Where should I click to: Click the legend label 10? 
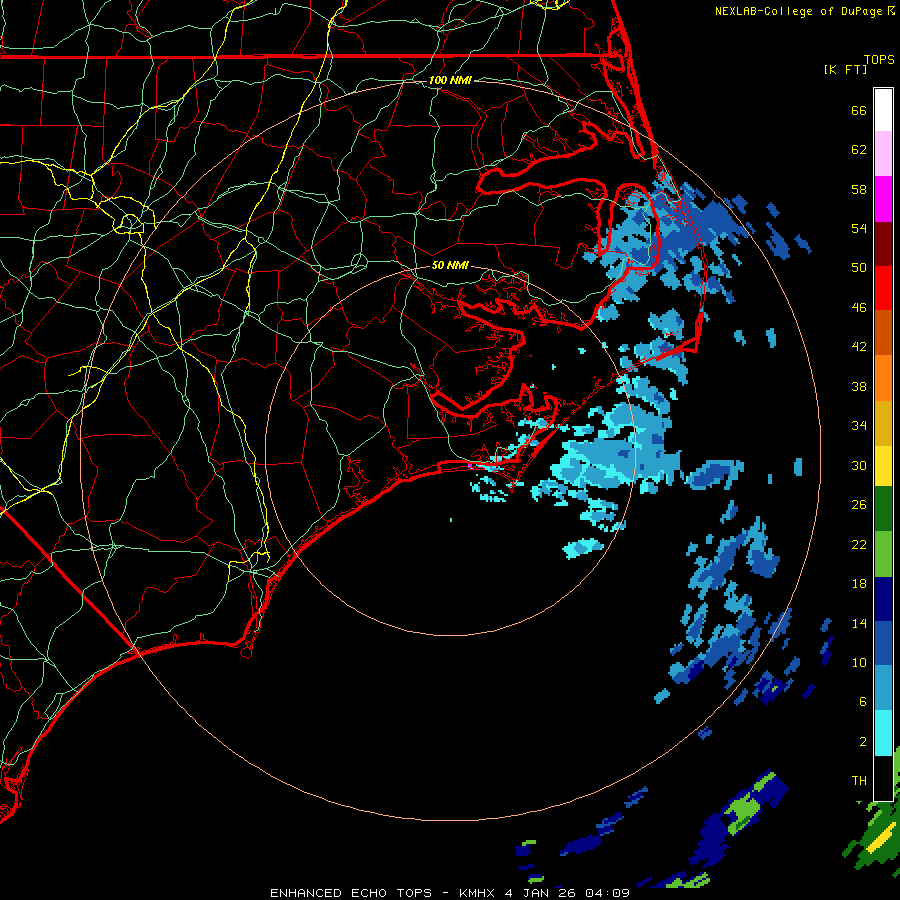point(859,662)
